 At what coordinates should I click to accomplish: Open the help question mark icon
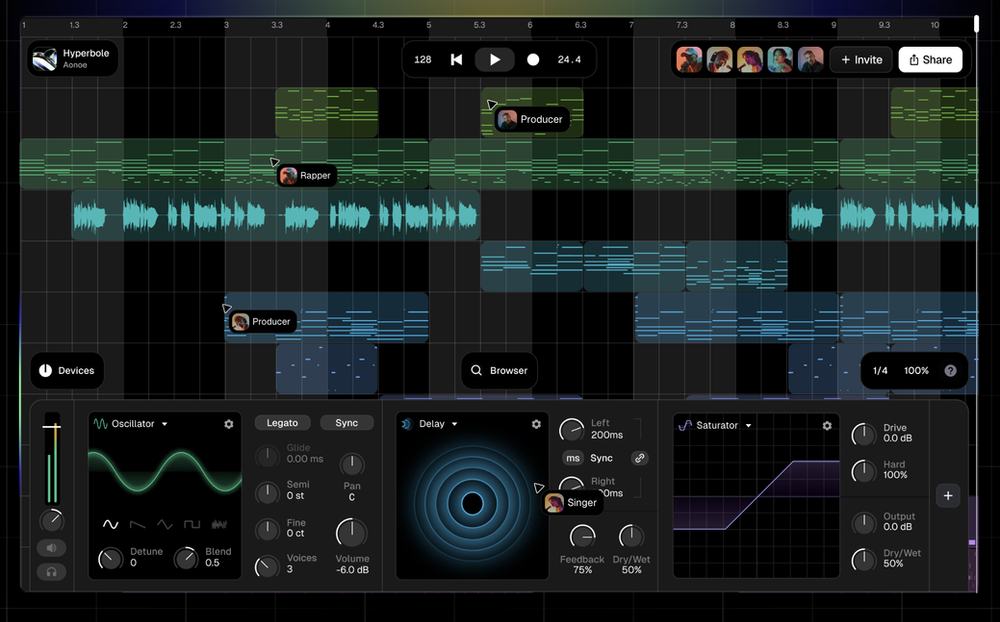point(950,371)
